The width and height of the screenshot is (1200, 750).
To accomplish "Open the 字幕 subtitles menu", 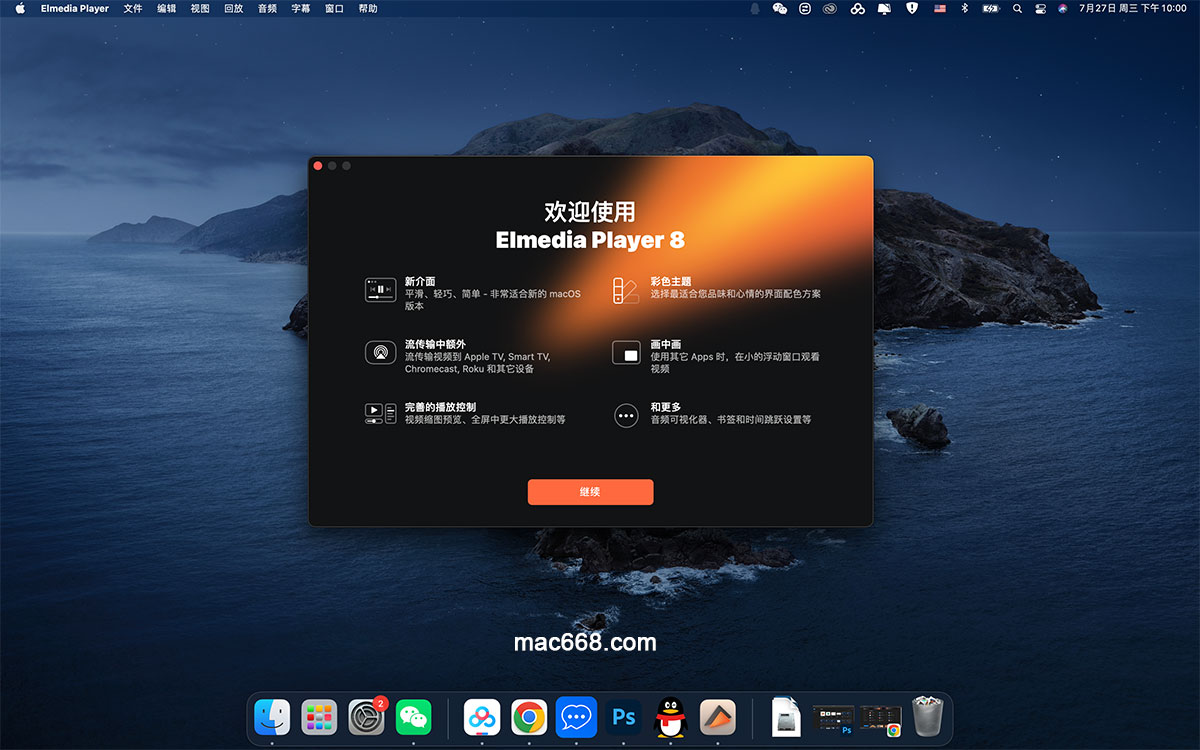I will coord(300,8).
